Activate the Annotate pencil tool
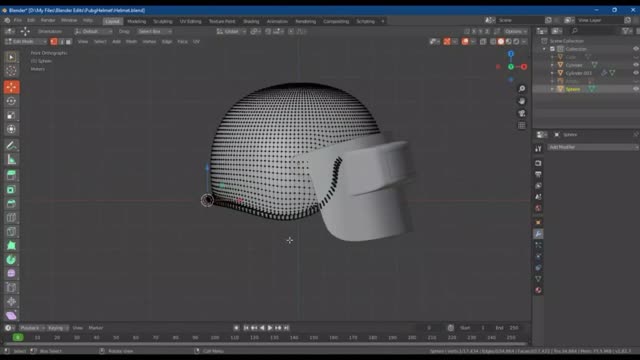640x360 pixels. (x=11, y=146)
